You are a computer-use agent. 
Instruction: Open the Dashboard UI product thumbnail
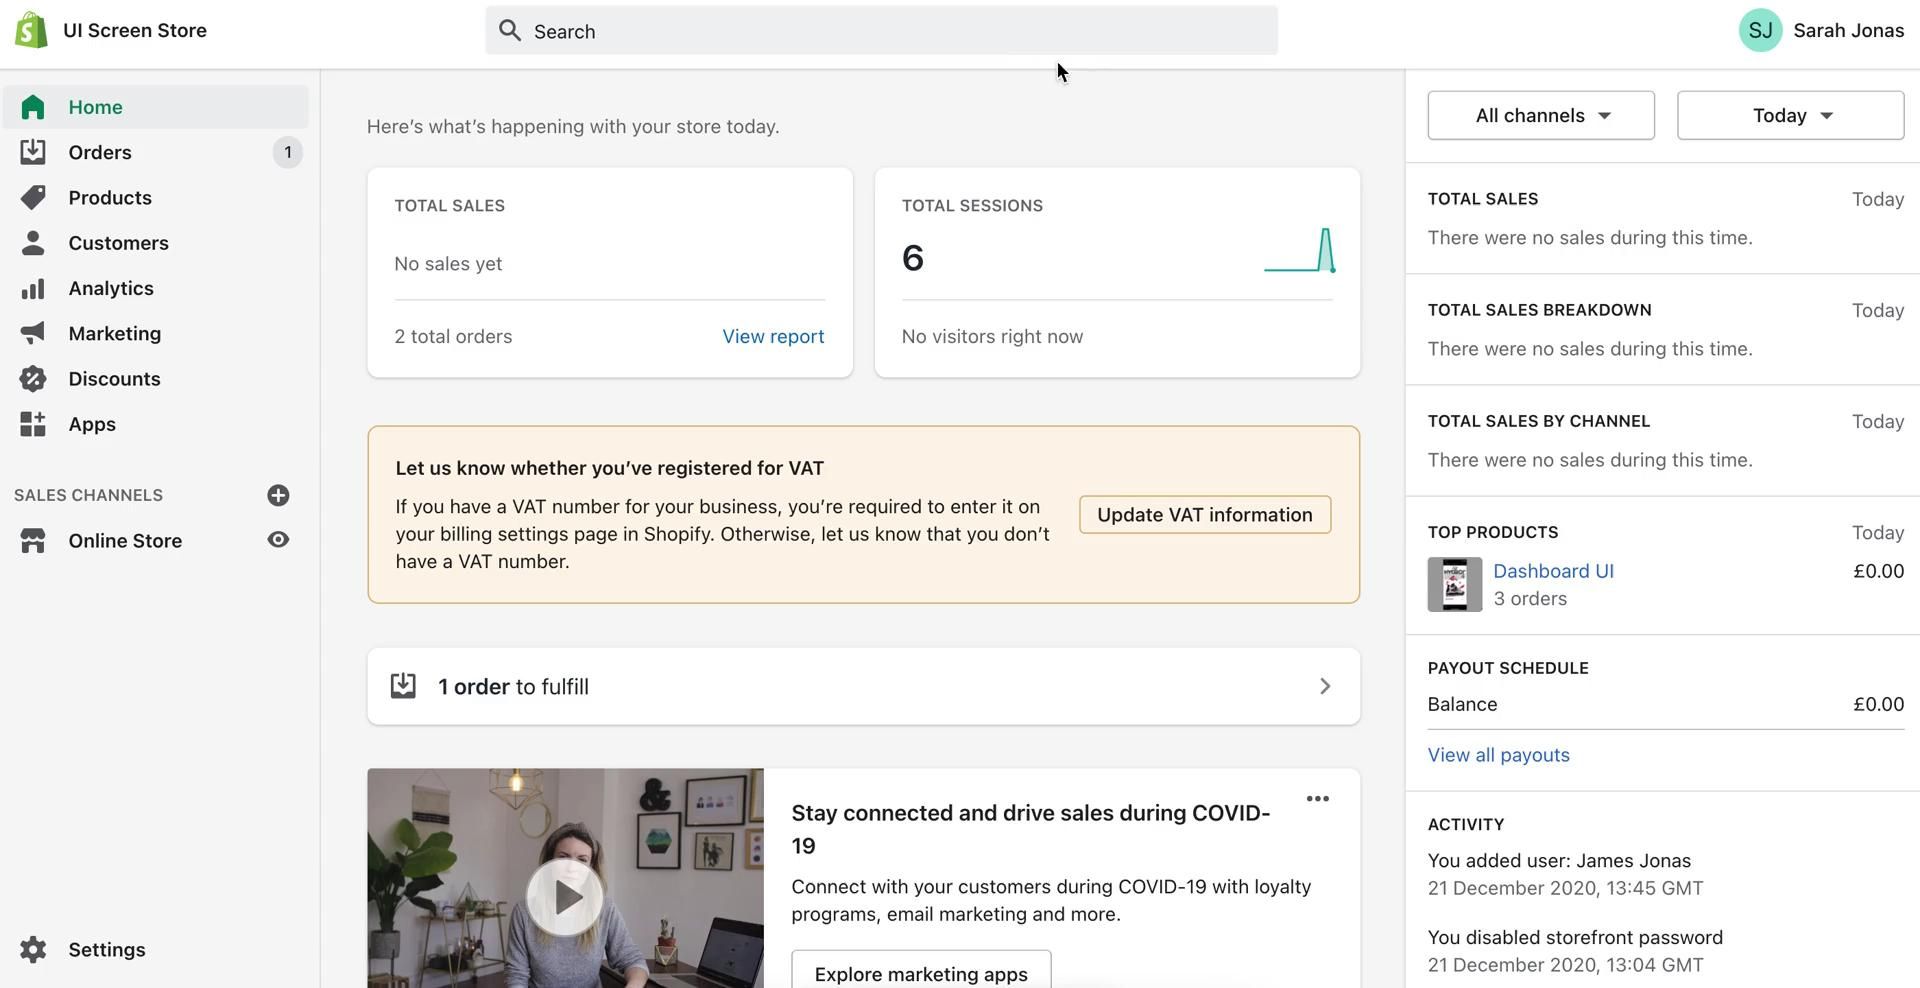tap(1454, 584)
